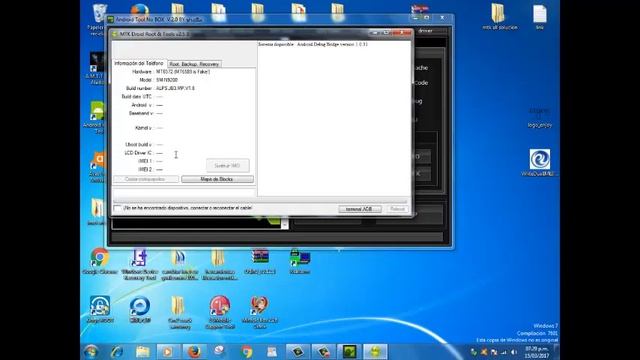The image size is (640, 360).
Task: Select the Información del Teléfono tab
Action: point(139,63)
